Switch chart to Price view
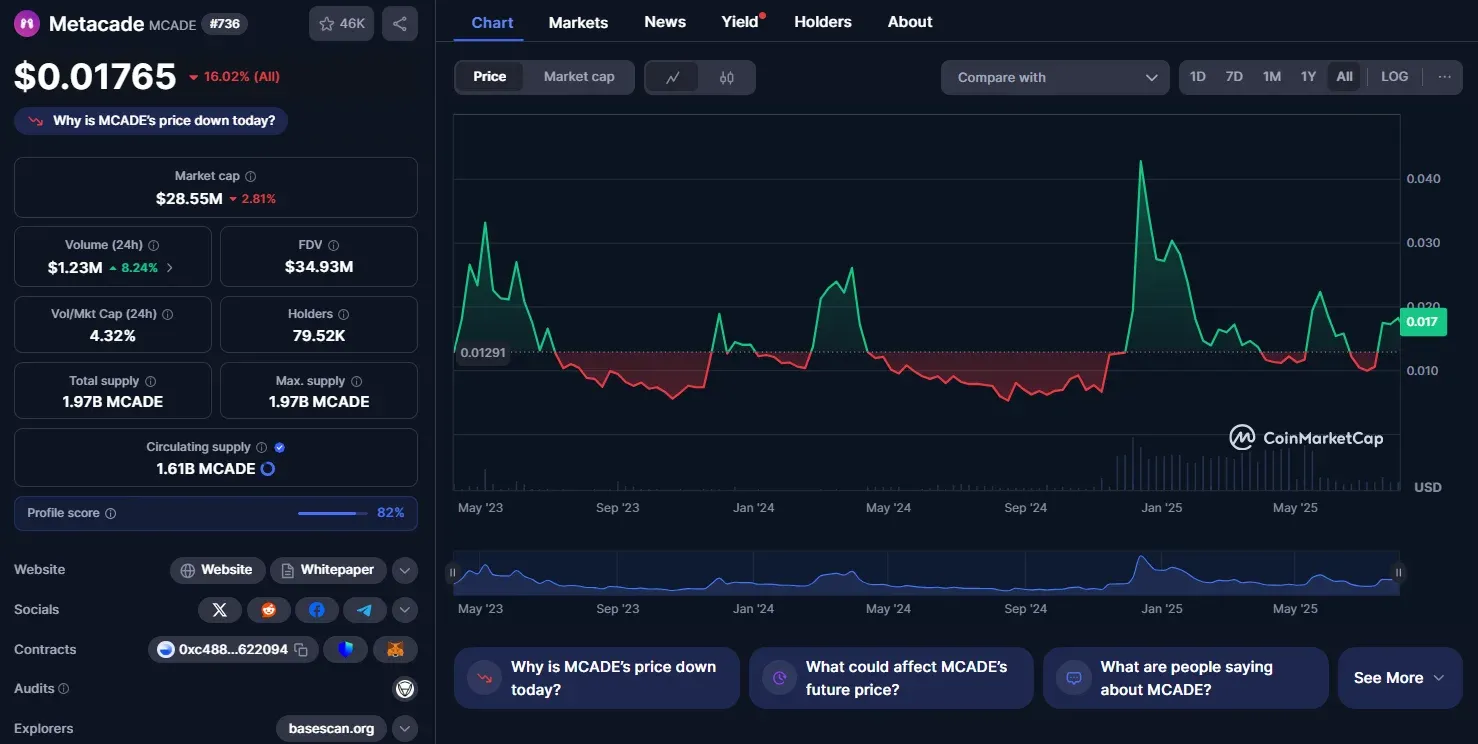 490,77
